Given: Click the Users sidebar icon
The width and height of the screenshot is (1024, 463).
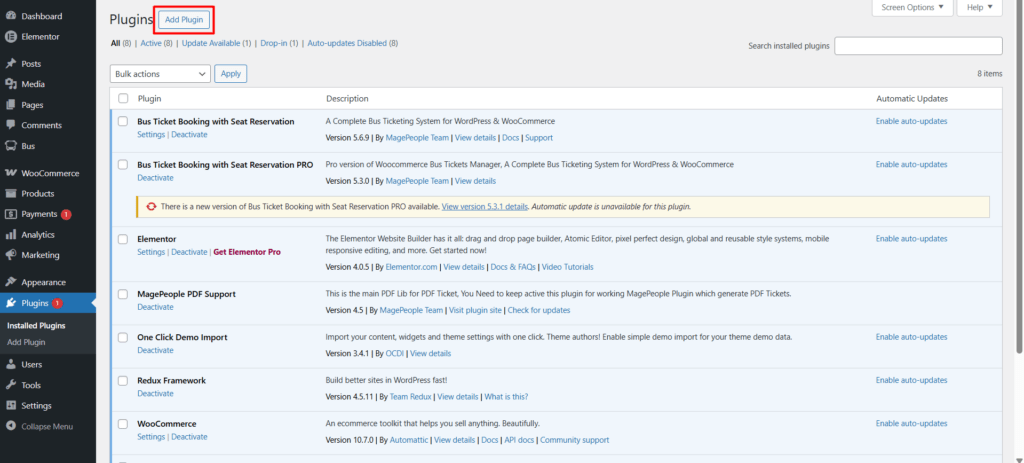Looking at the screenshot, I should 10,364.
